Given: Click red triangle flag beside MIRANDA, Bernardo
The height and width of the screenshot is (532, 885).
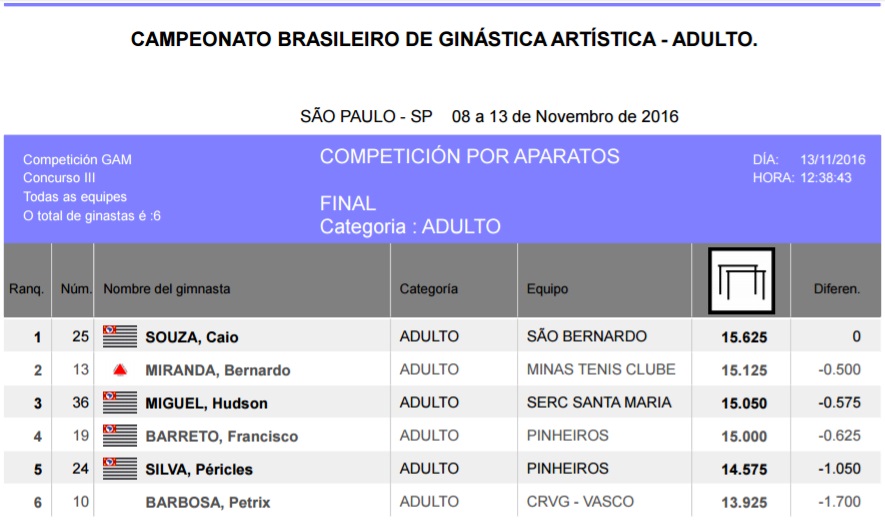Looking at the screenshot, I should [120, 370].
